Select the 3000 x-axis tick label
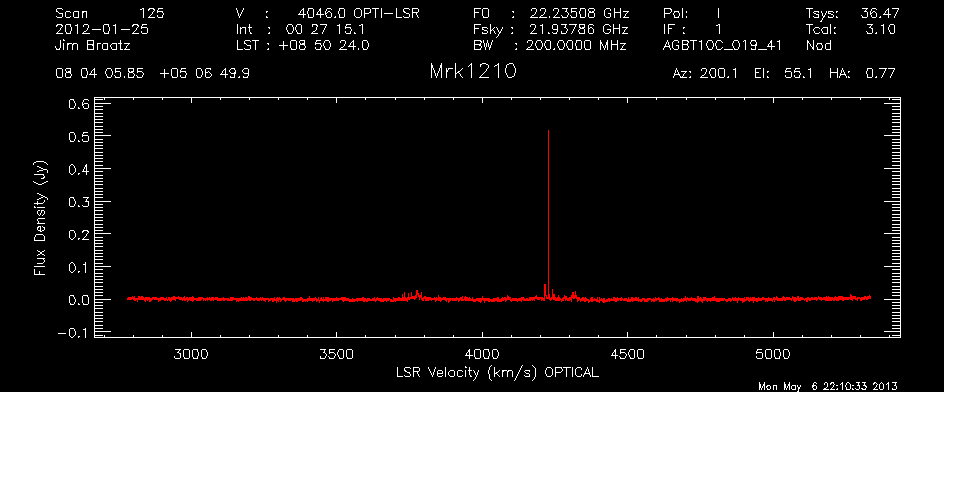962x490 pixels. tap(190, 354)
